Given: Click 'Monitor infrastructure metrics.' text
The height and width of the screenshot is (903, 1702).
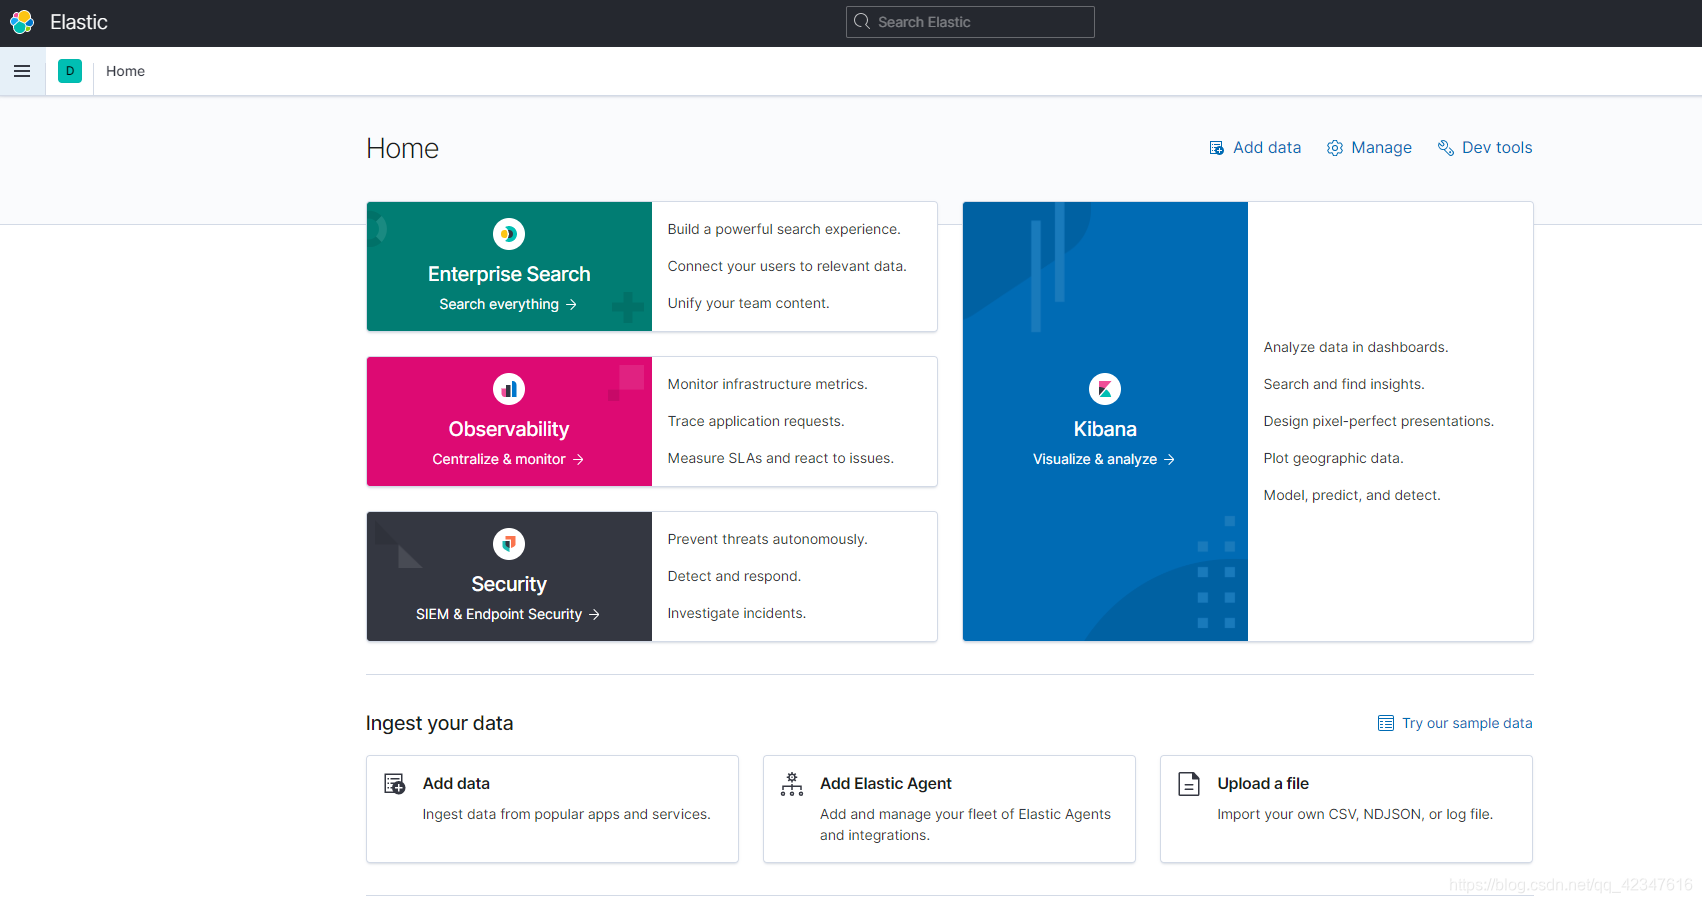Looking at the screenshot, I should 768,384.
